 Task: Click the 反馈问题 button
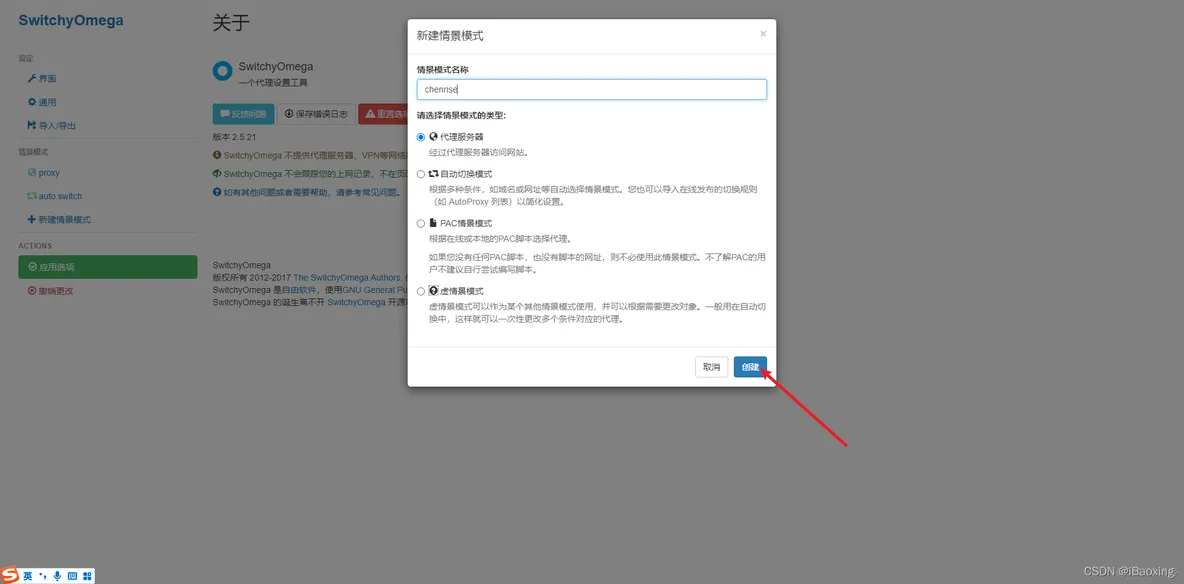243,114
